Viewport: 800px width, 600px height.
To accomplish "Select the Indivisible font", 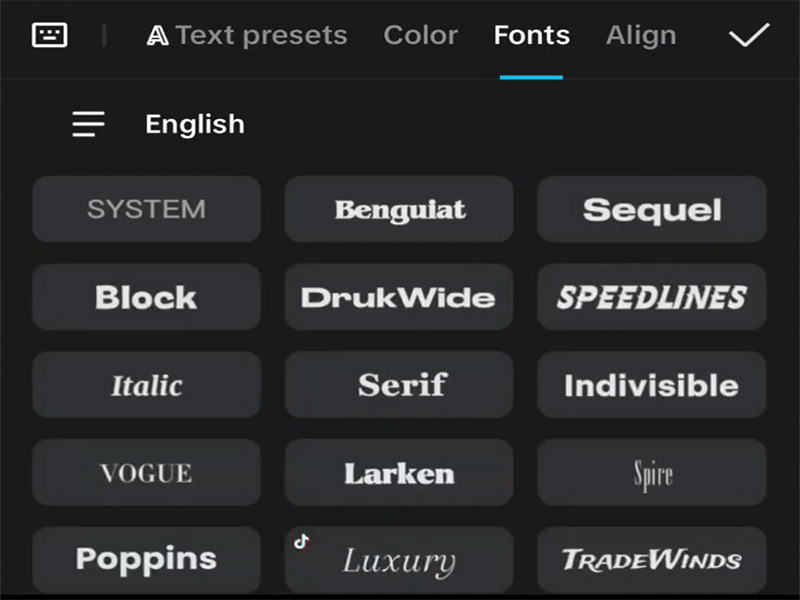I will (x=651, y=385).
